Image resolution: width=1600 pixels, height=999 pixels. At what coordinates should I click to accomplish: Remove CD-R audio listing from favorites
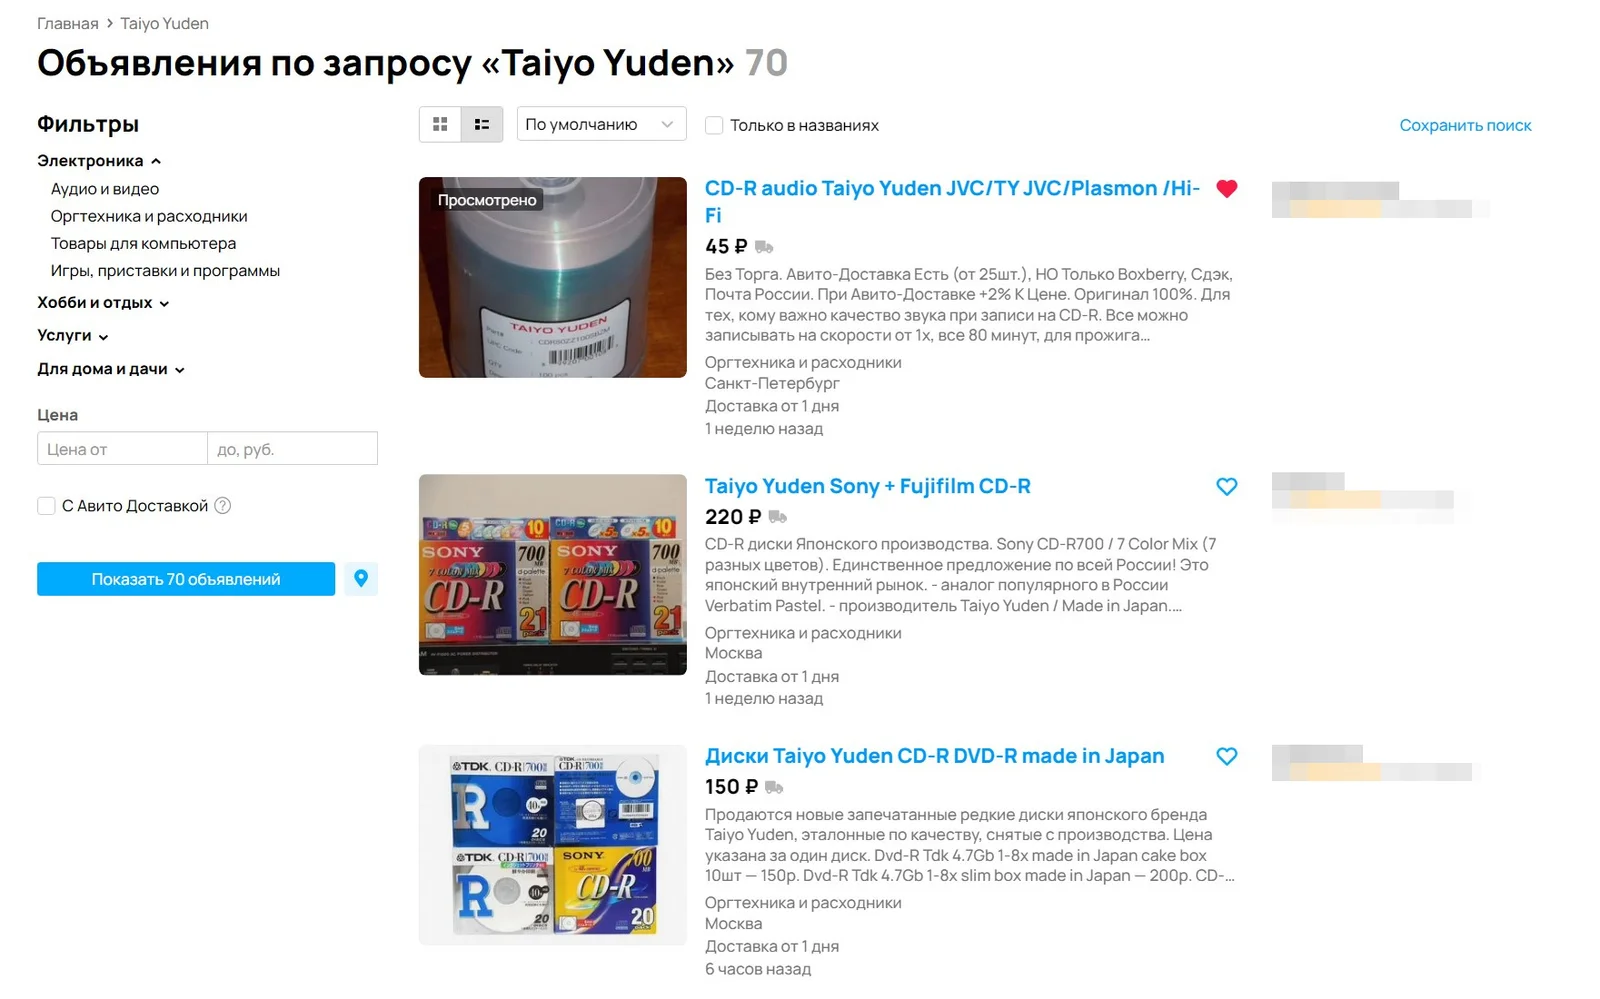pos(1227,188)
